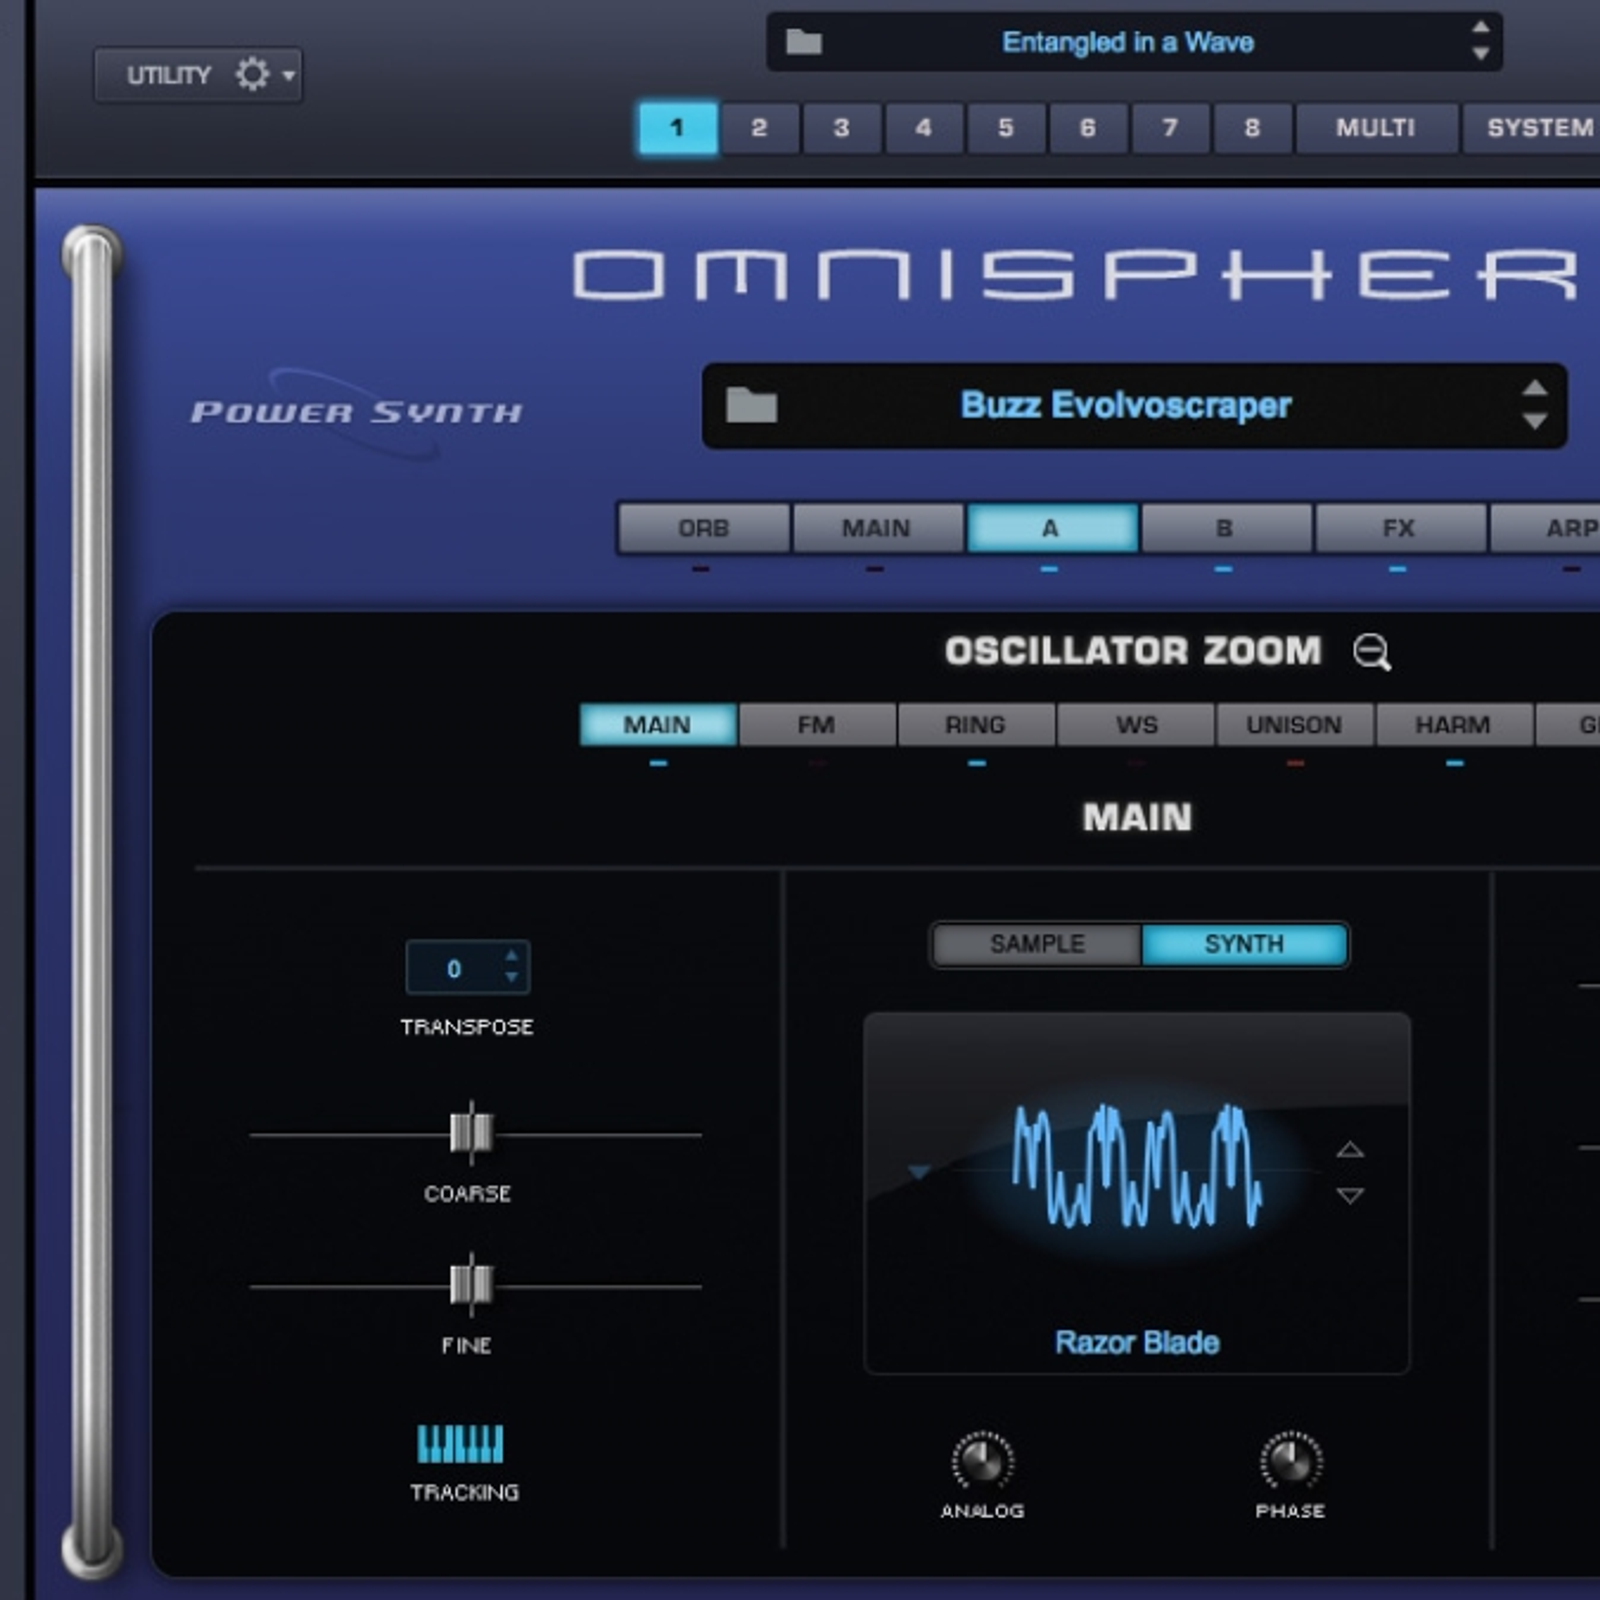Toggle HARM enable indicator under HARM tab

click(1454, 764)
